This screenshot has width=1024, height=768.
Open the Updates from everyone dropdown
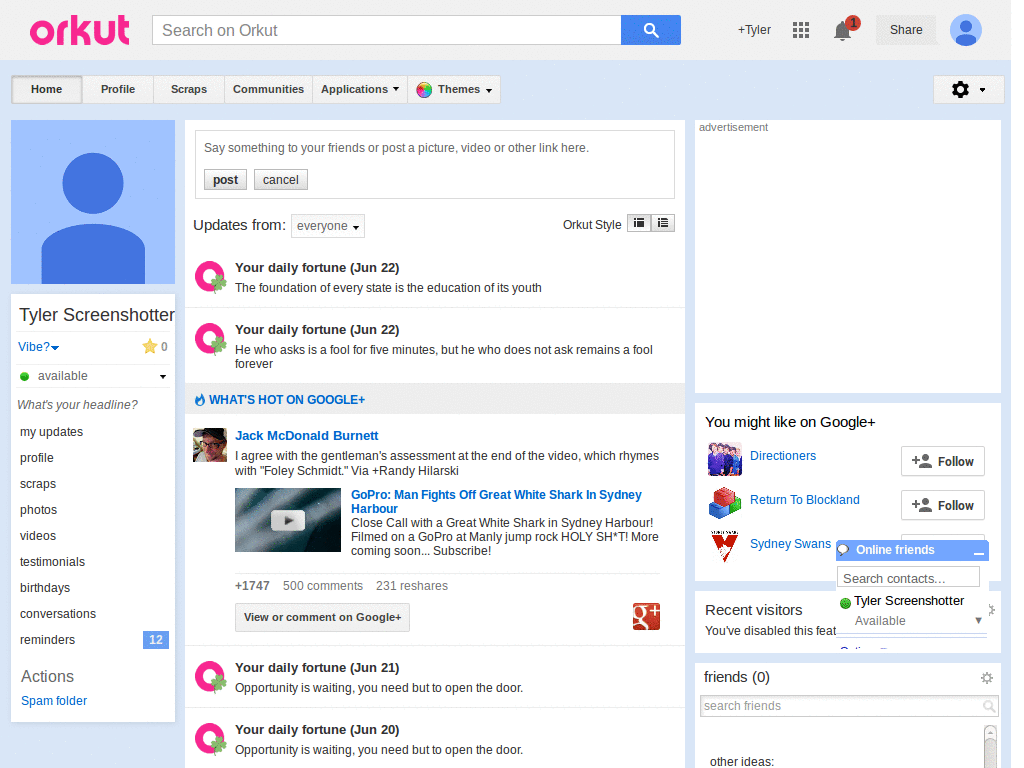tap(328, 226)
